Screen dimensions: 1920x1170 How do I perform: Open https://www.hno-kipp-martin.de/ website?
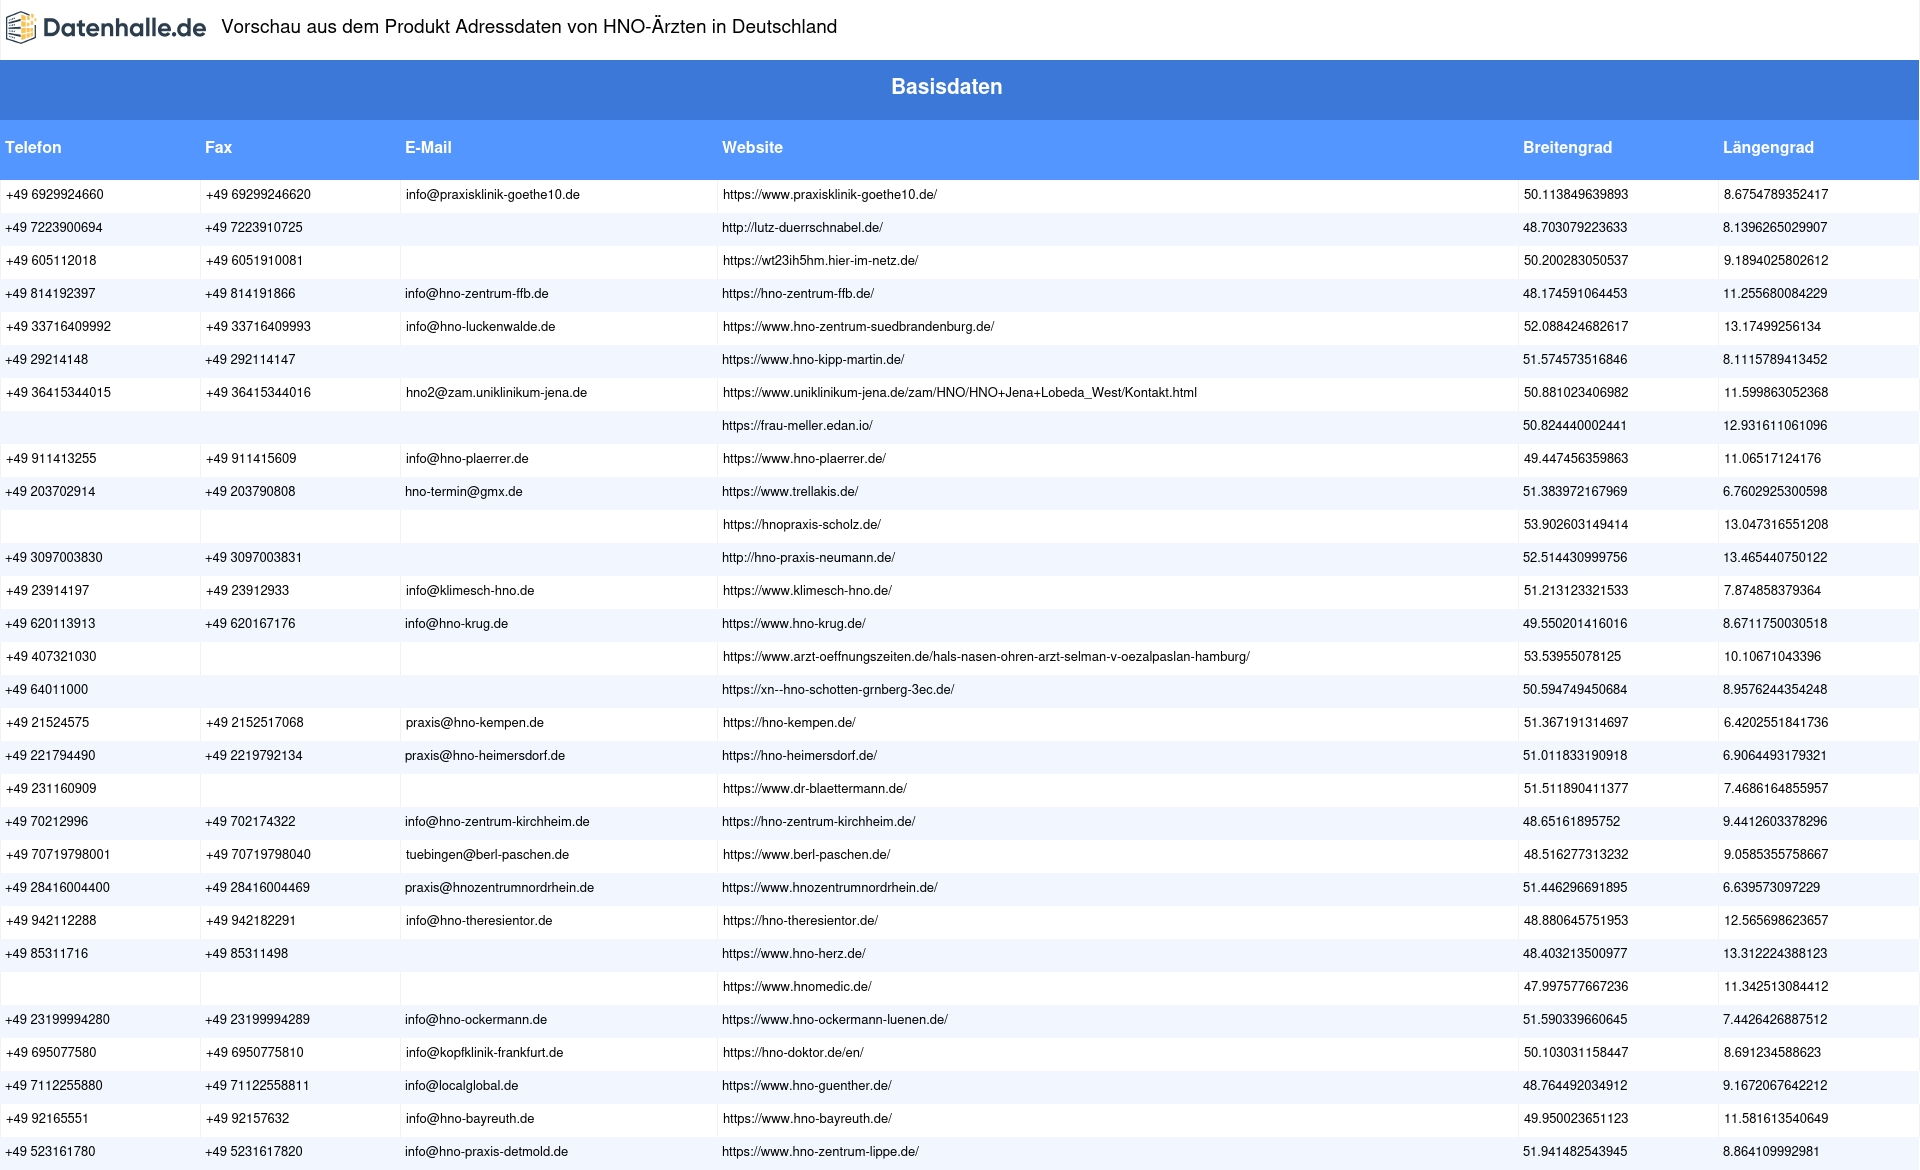coord(813,360)
